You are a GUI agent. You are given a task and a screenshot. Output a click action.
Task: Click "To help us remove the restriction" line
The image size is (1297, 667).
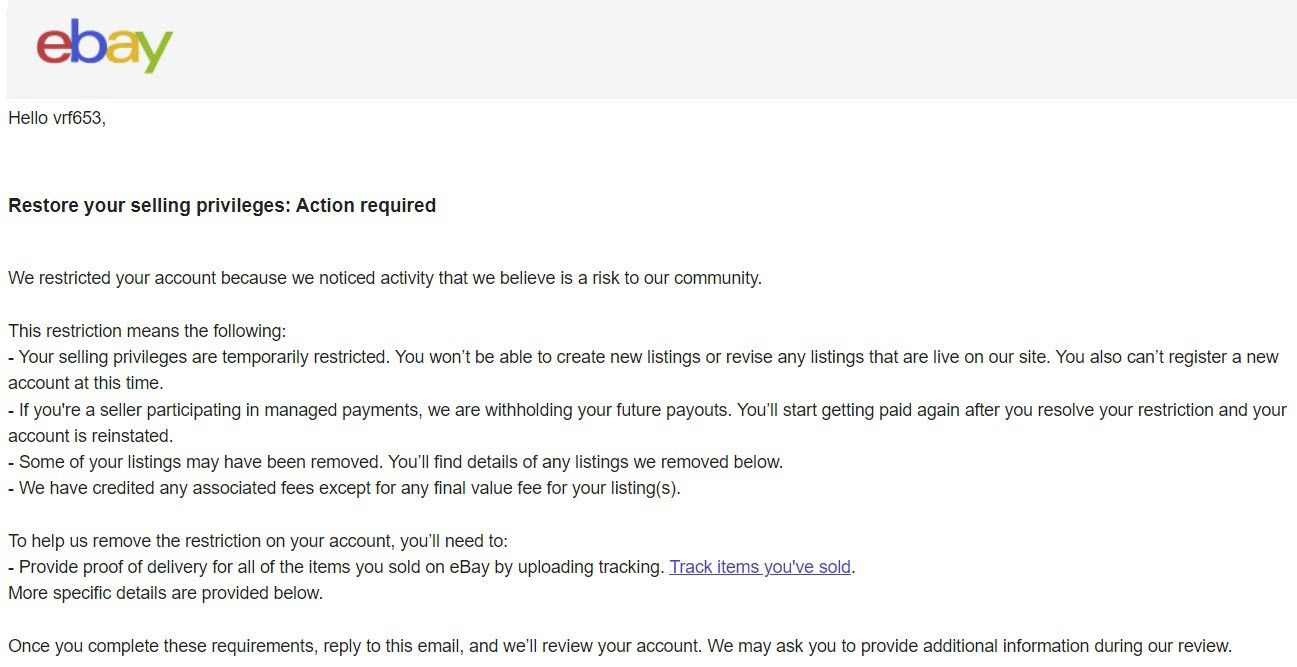coord(258,541)
